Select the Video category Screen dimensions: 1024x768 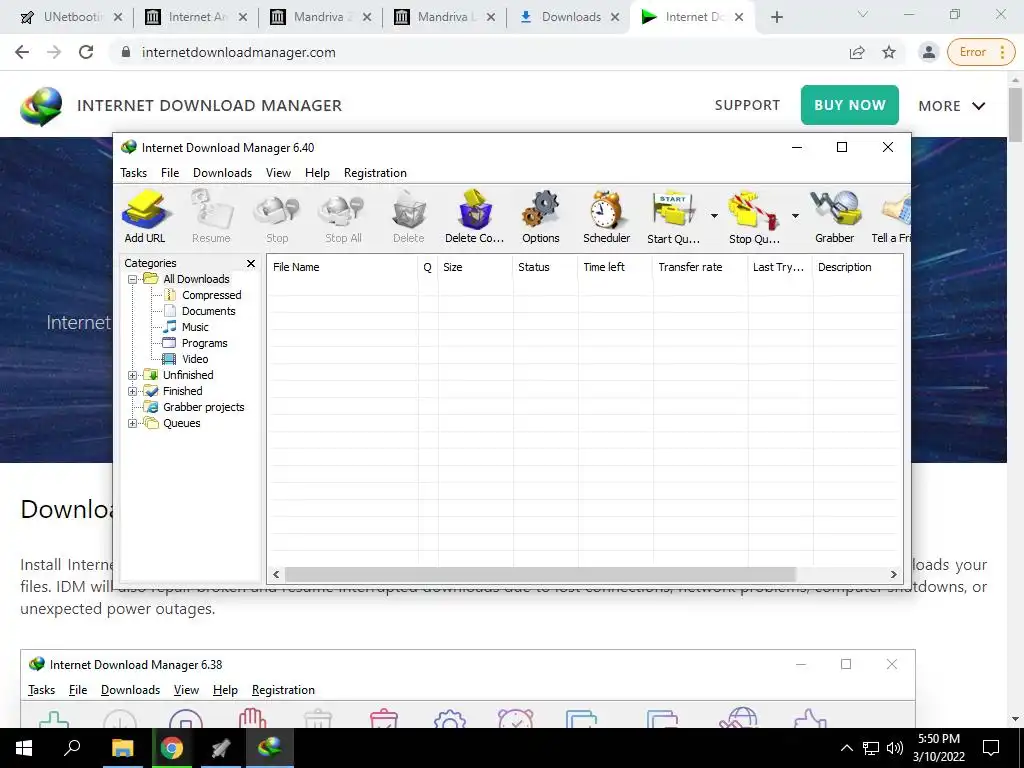[x=195, y=359]
